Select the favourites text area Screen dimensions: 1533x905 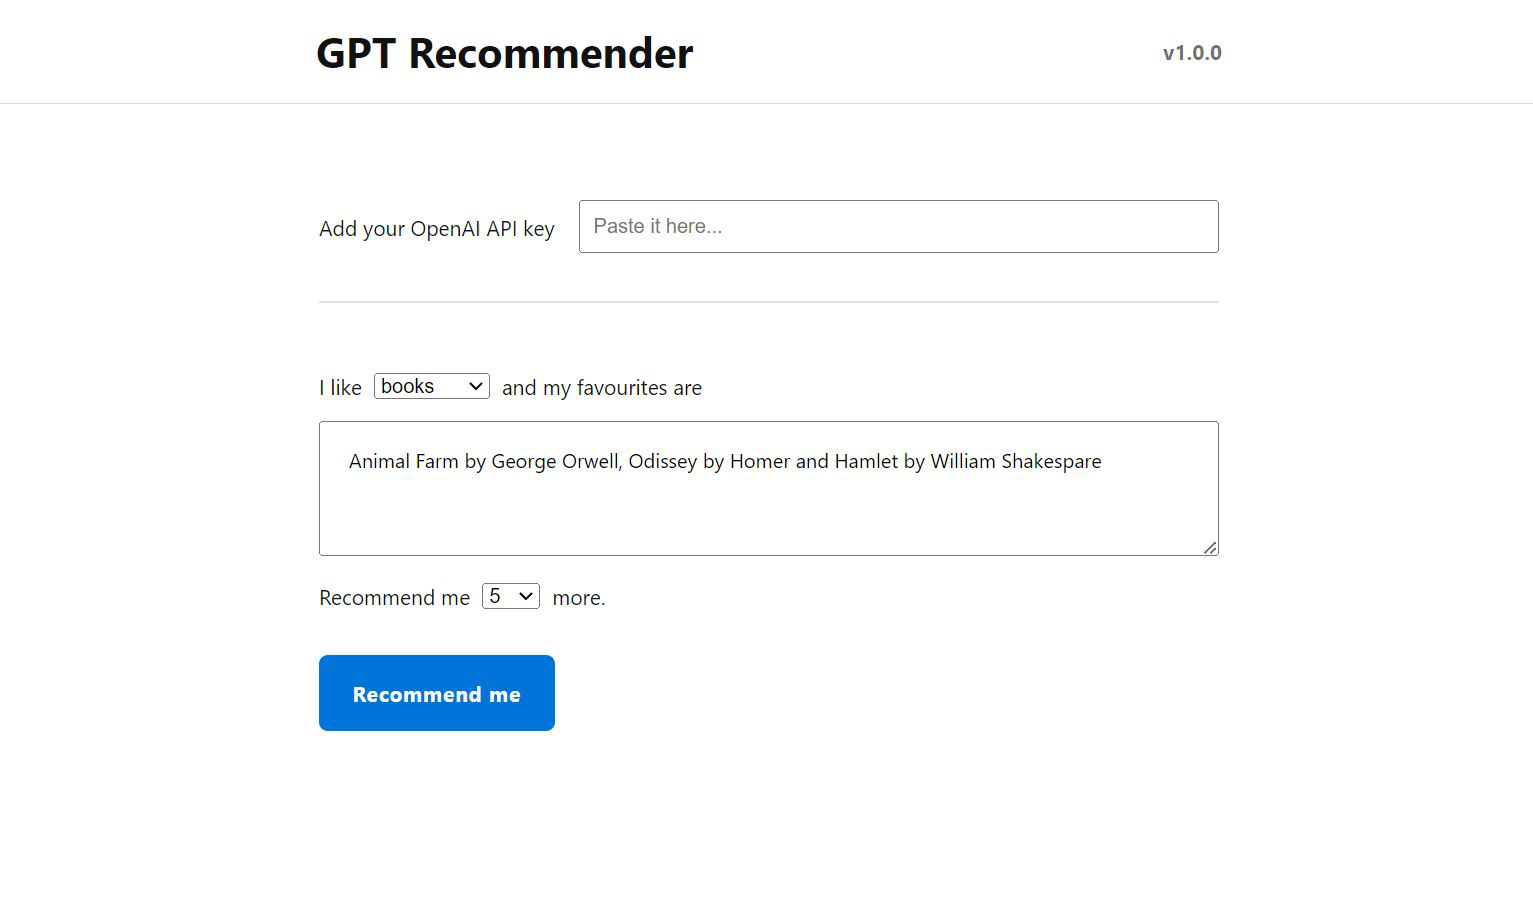click(x=768, y=488)
